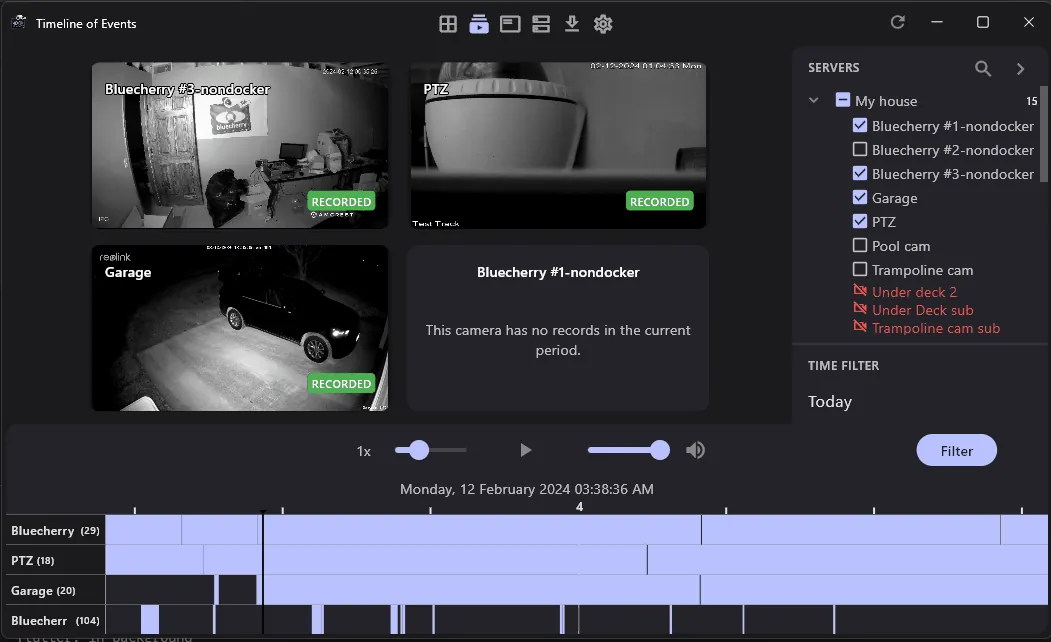
Task: Click the server device count 15
Action: [x=1032, y=101]
